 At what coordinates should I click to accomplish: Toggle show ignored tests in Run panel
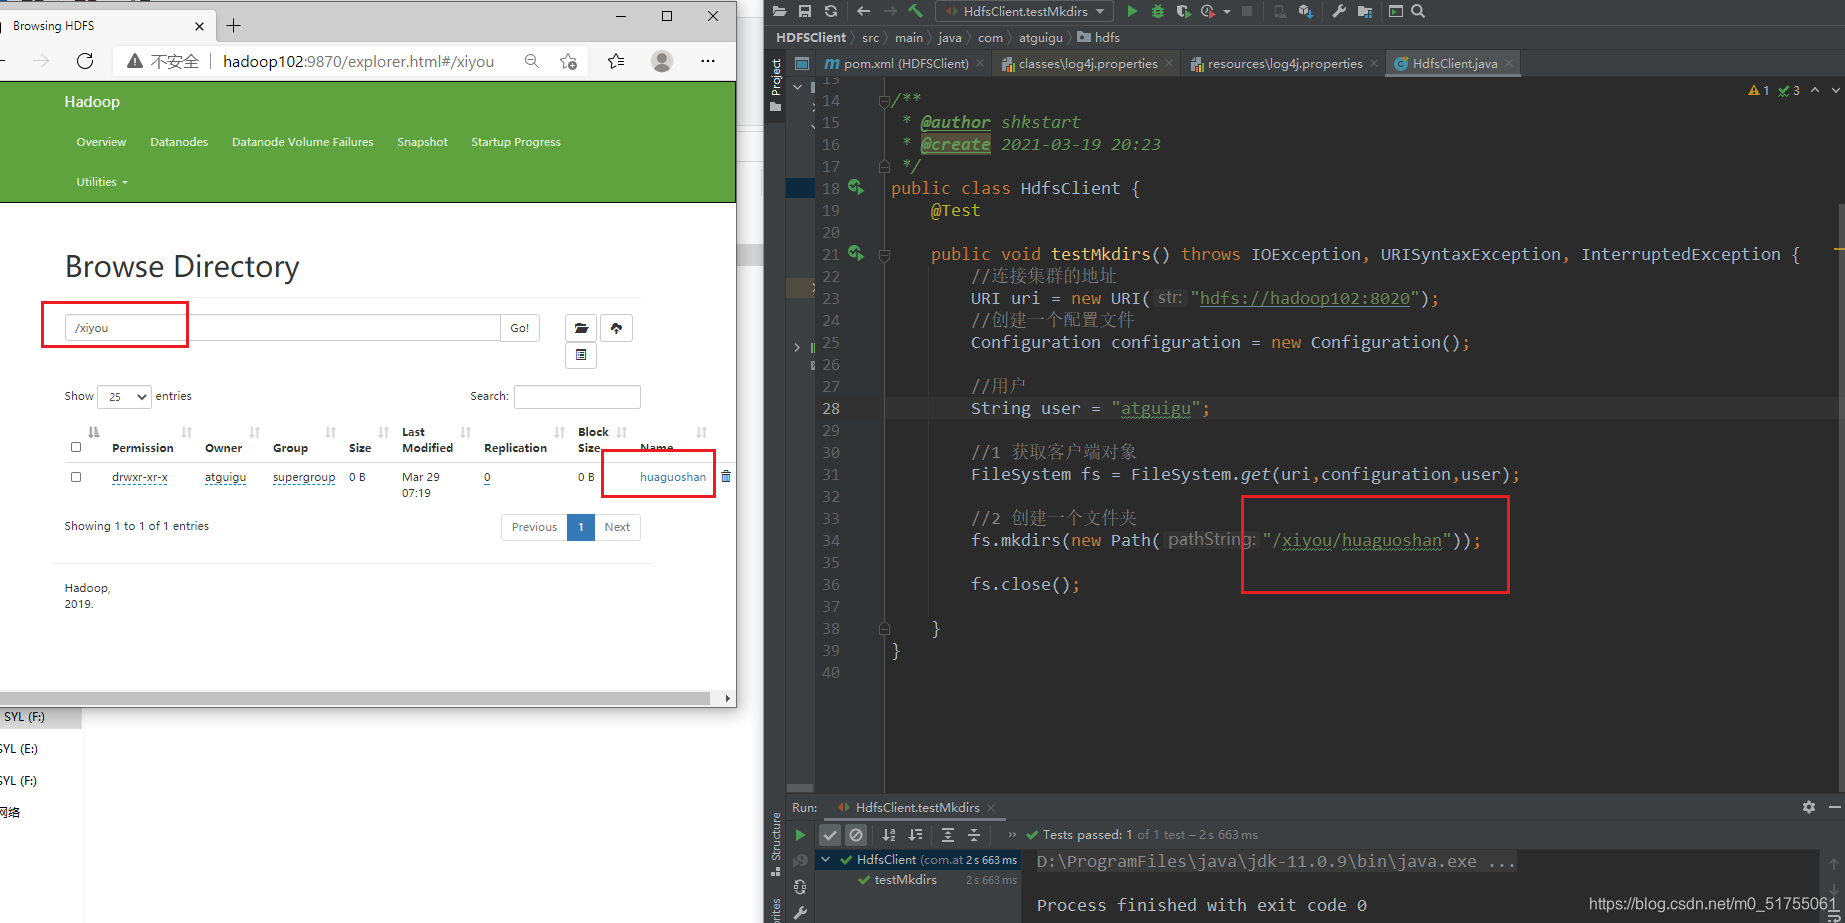tap(856, 835)
